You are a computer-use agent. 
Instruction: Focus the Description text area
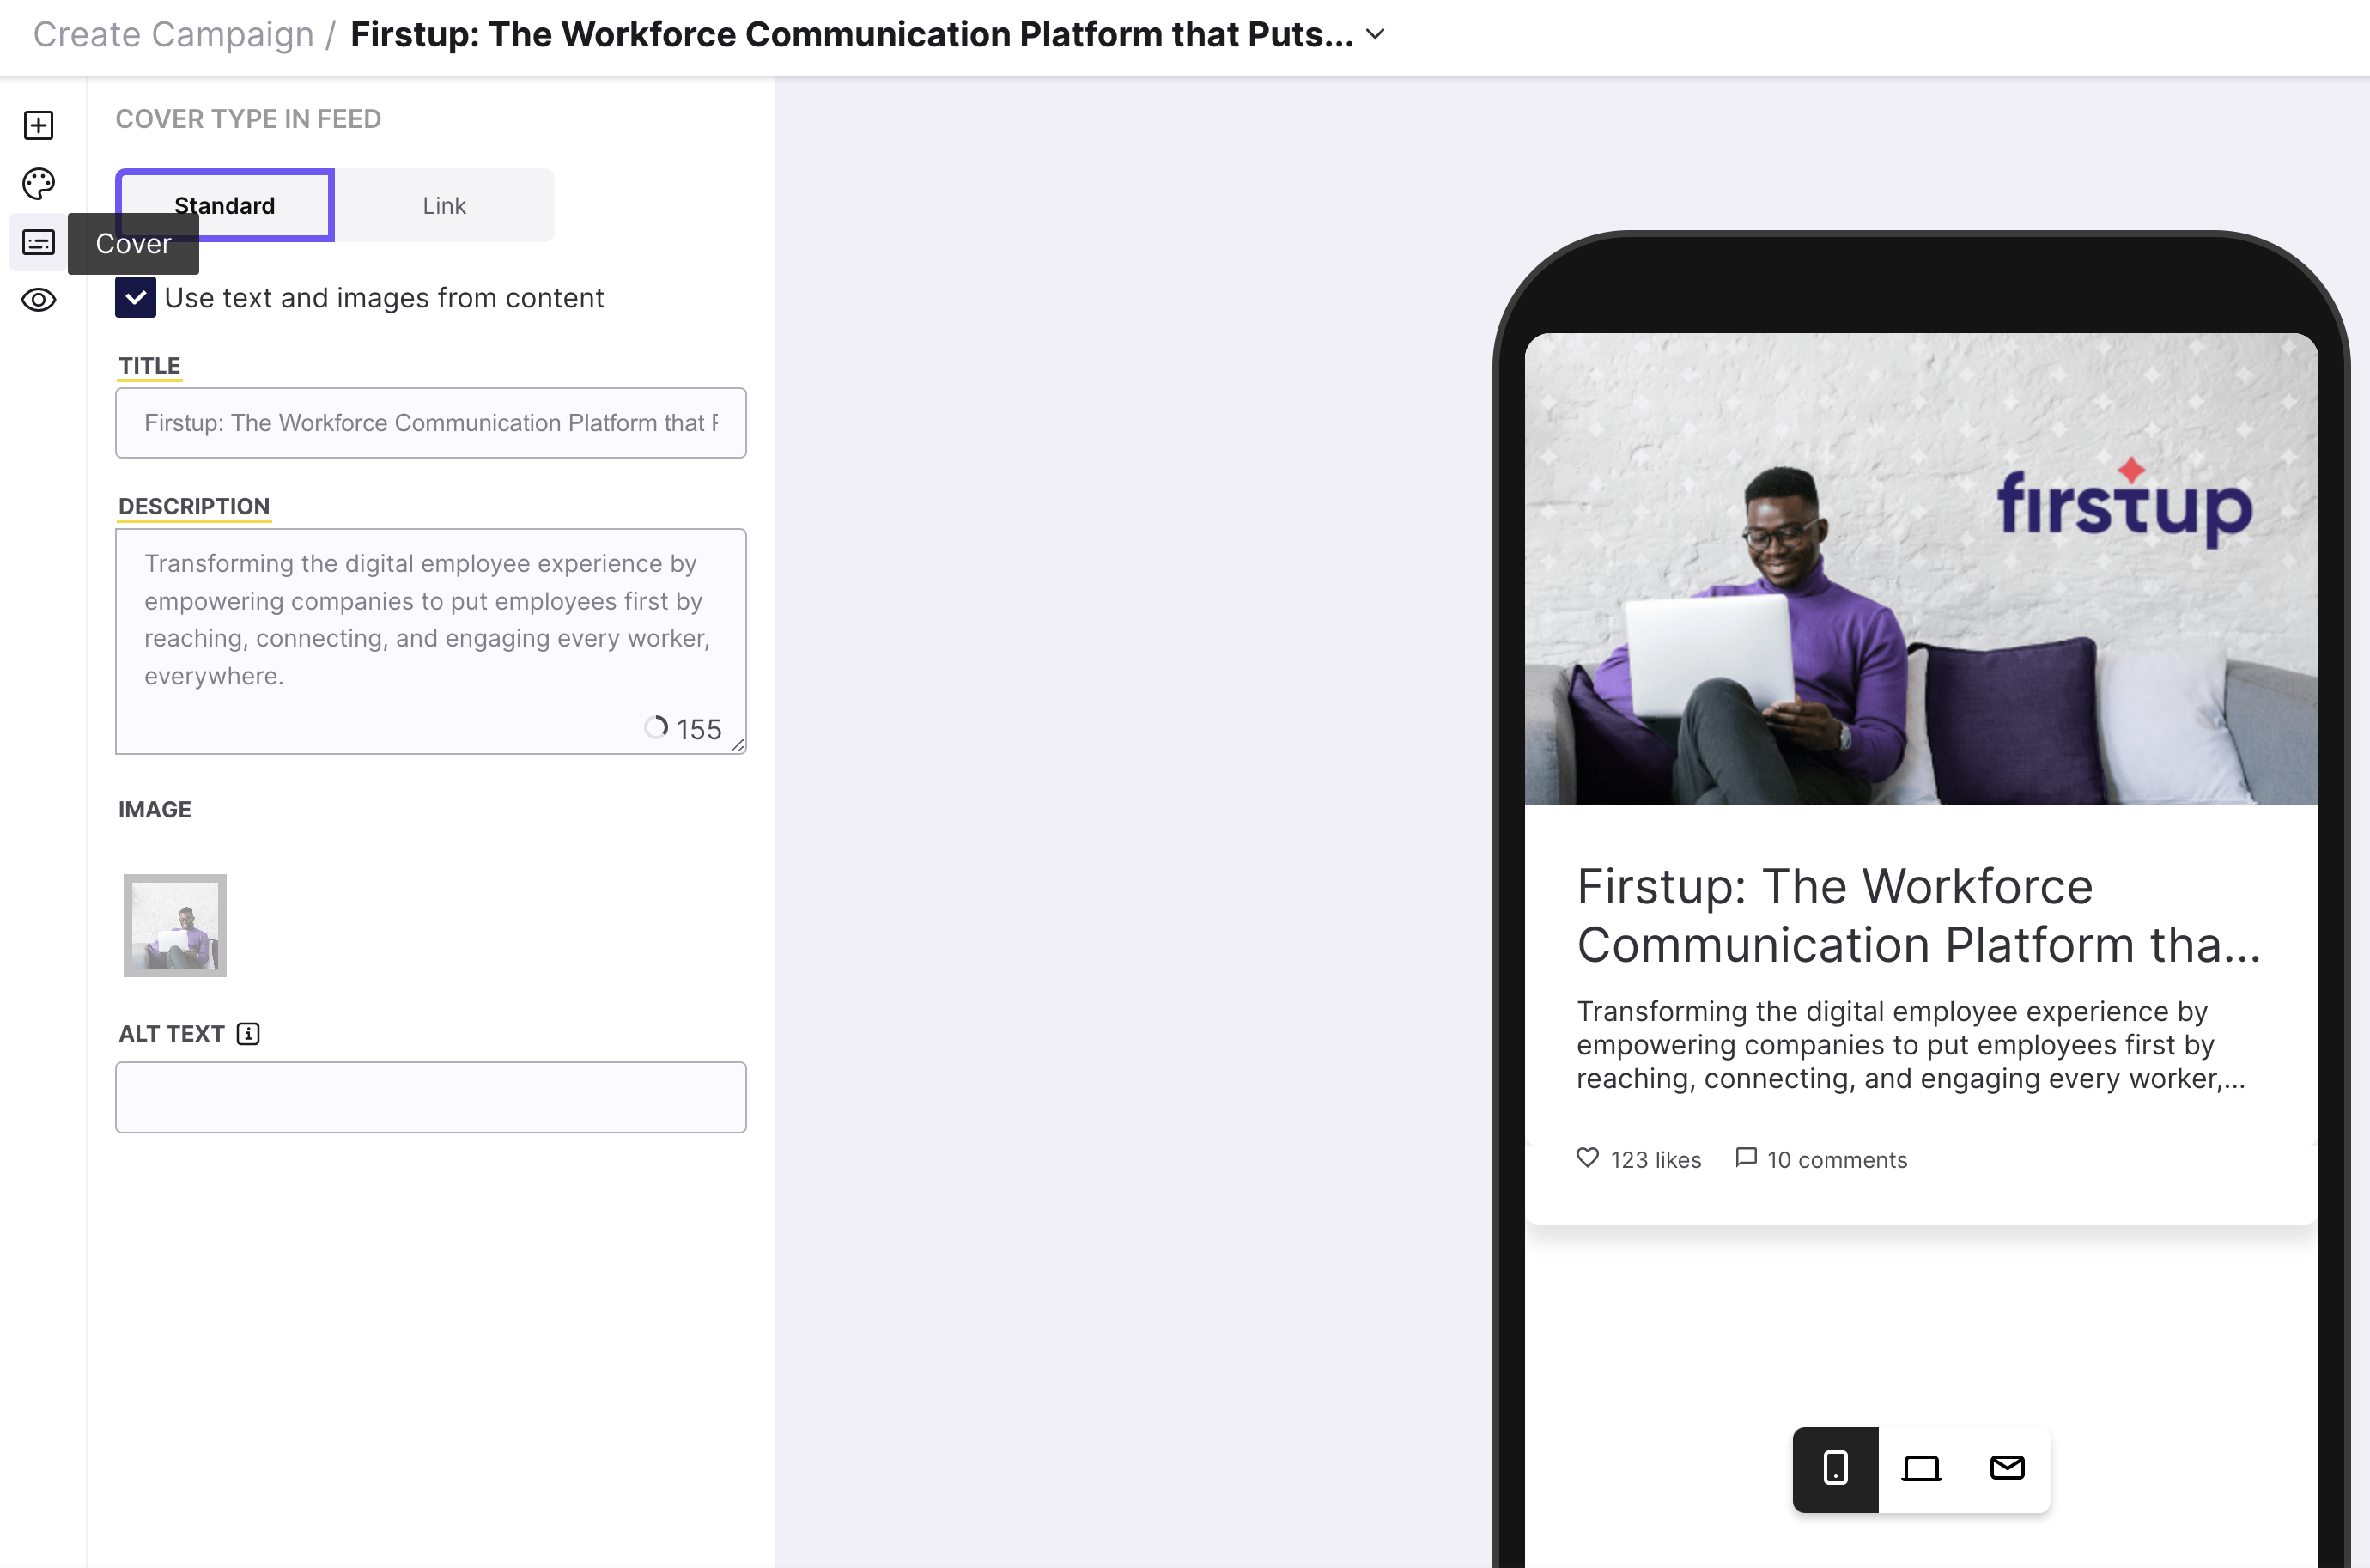pyautogui.click(x=431, y=641)
